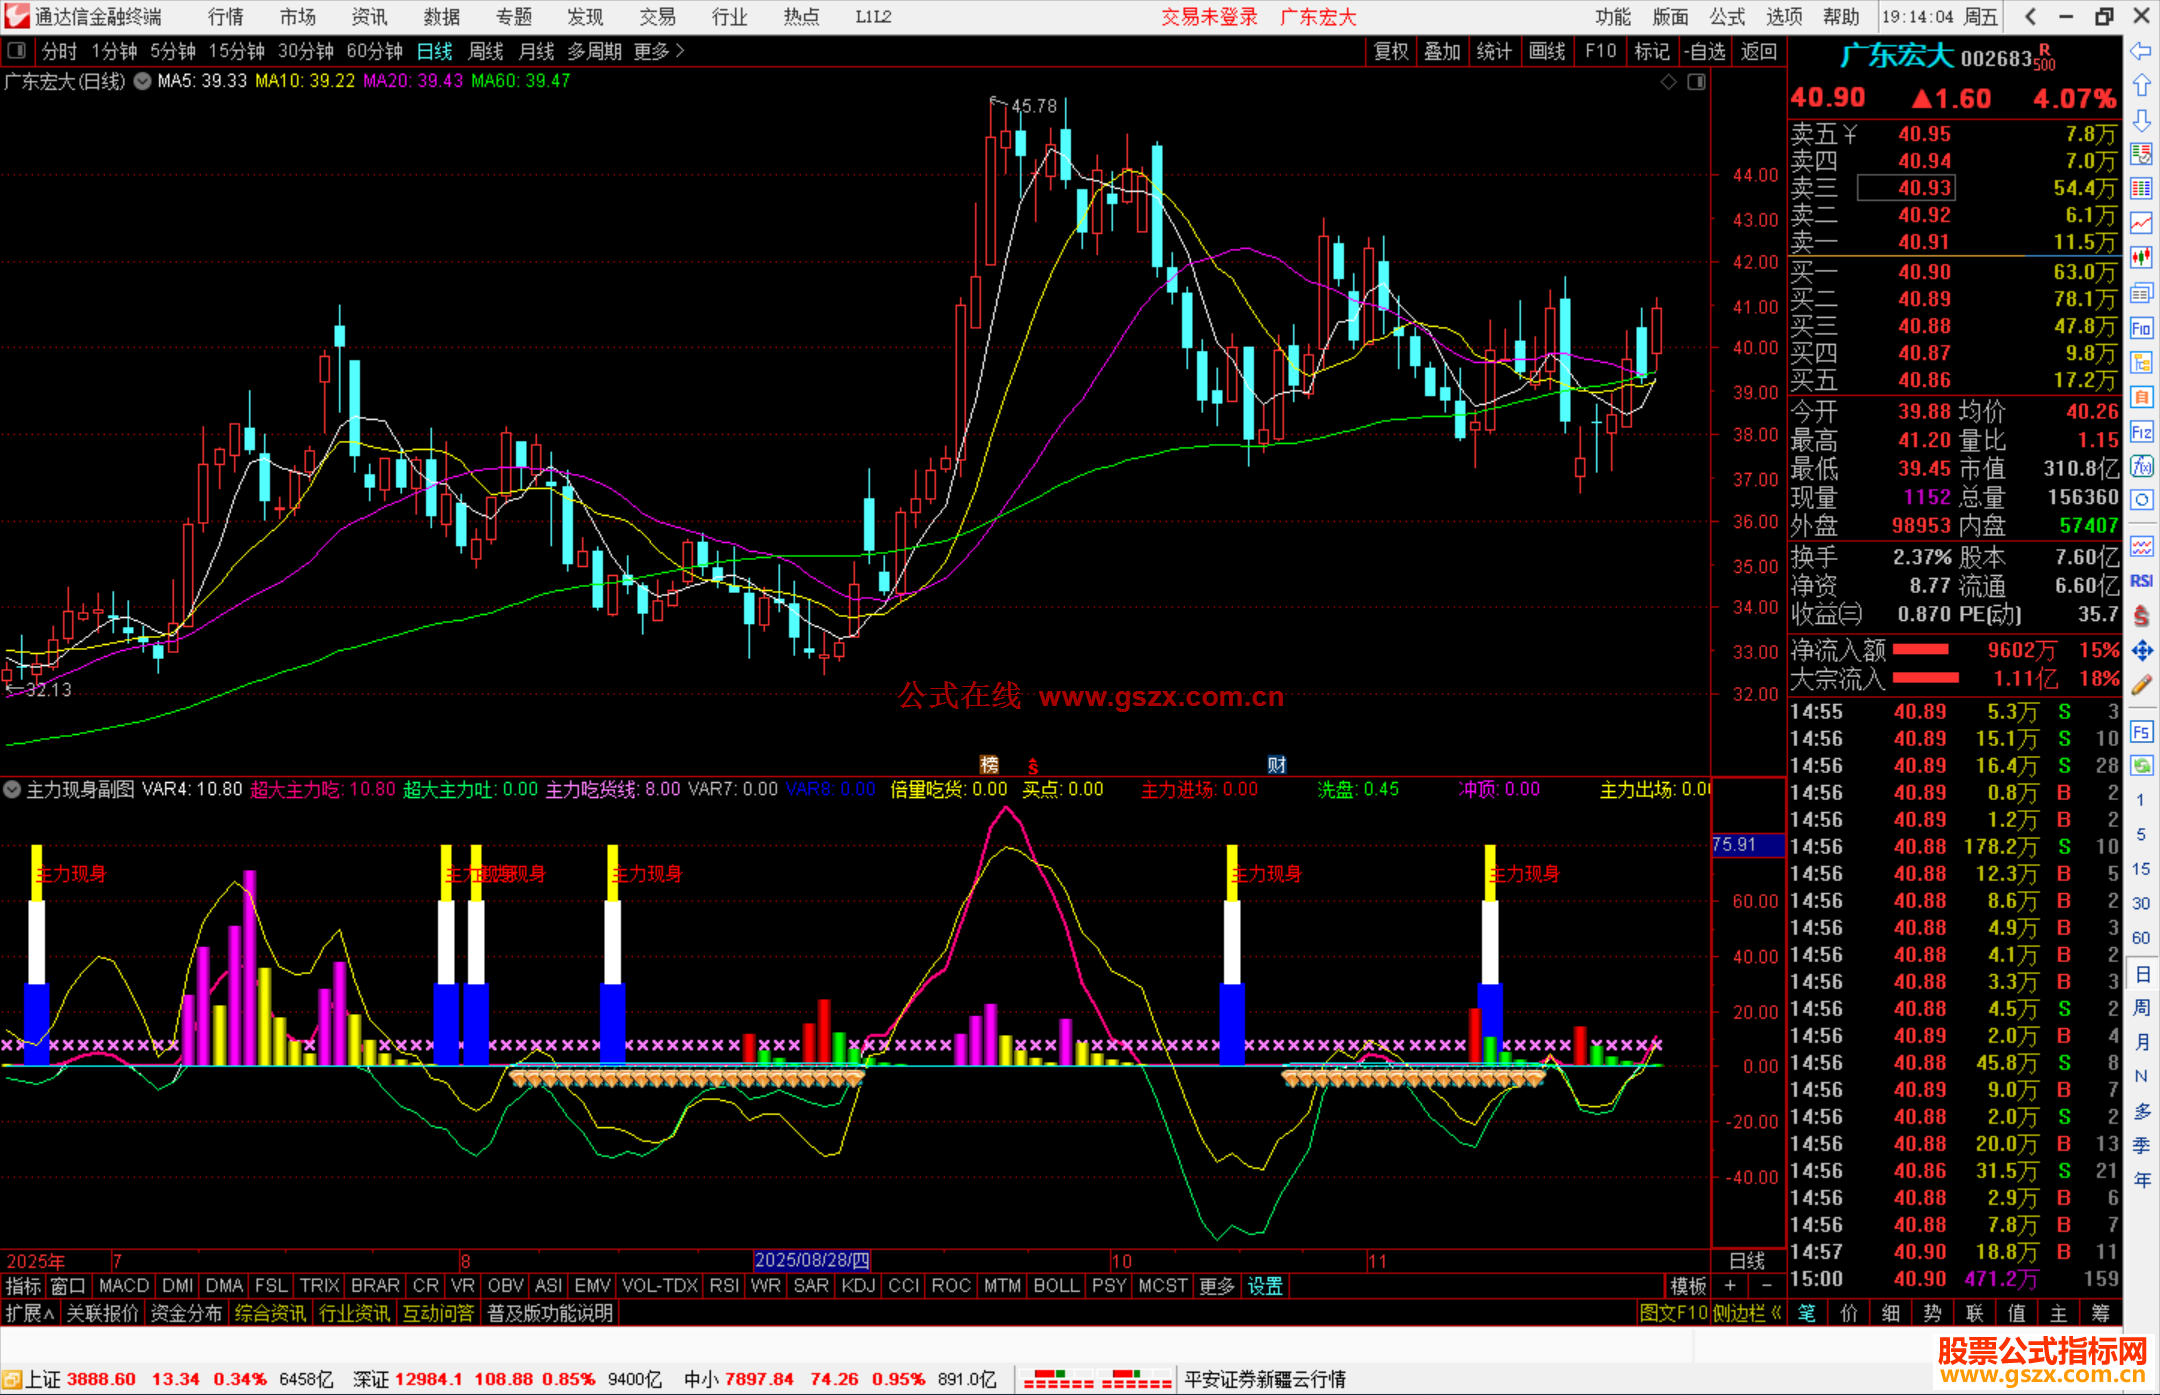Expand the 更多 period dropdown
Viewport: 2160px width, 1395px height.
(659, 51)
